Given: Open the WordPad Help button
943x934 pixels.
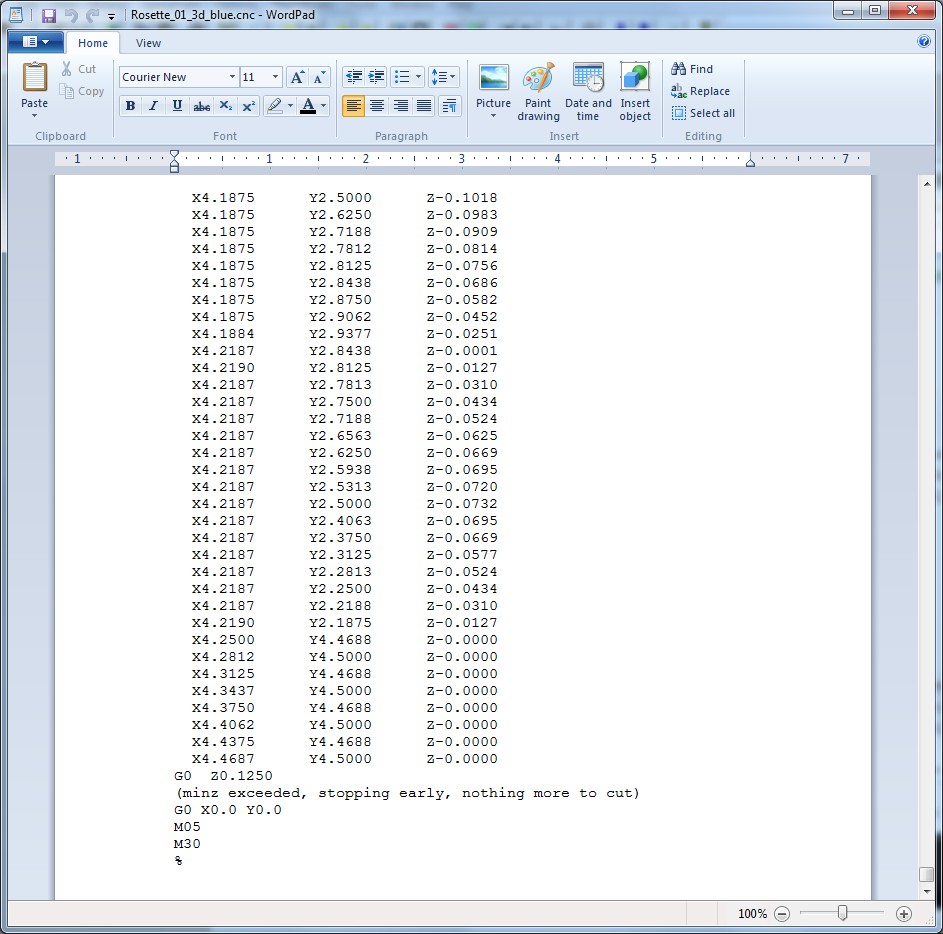Looking at the screenshot, I should [x=924, y=42].
